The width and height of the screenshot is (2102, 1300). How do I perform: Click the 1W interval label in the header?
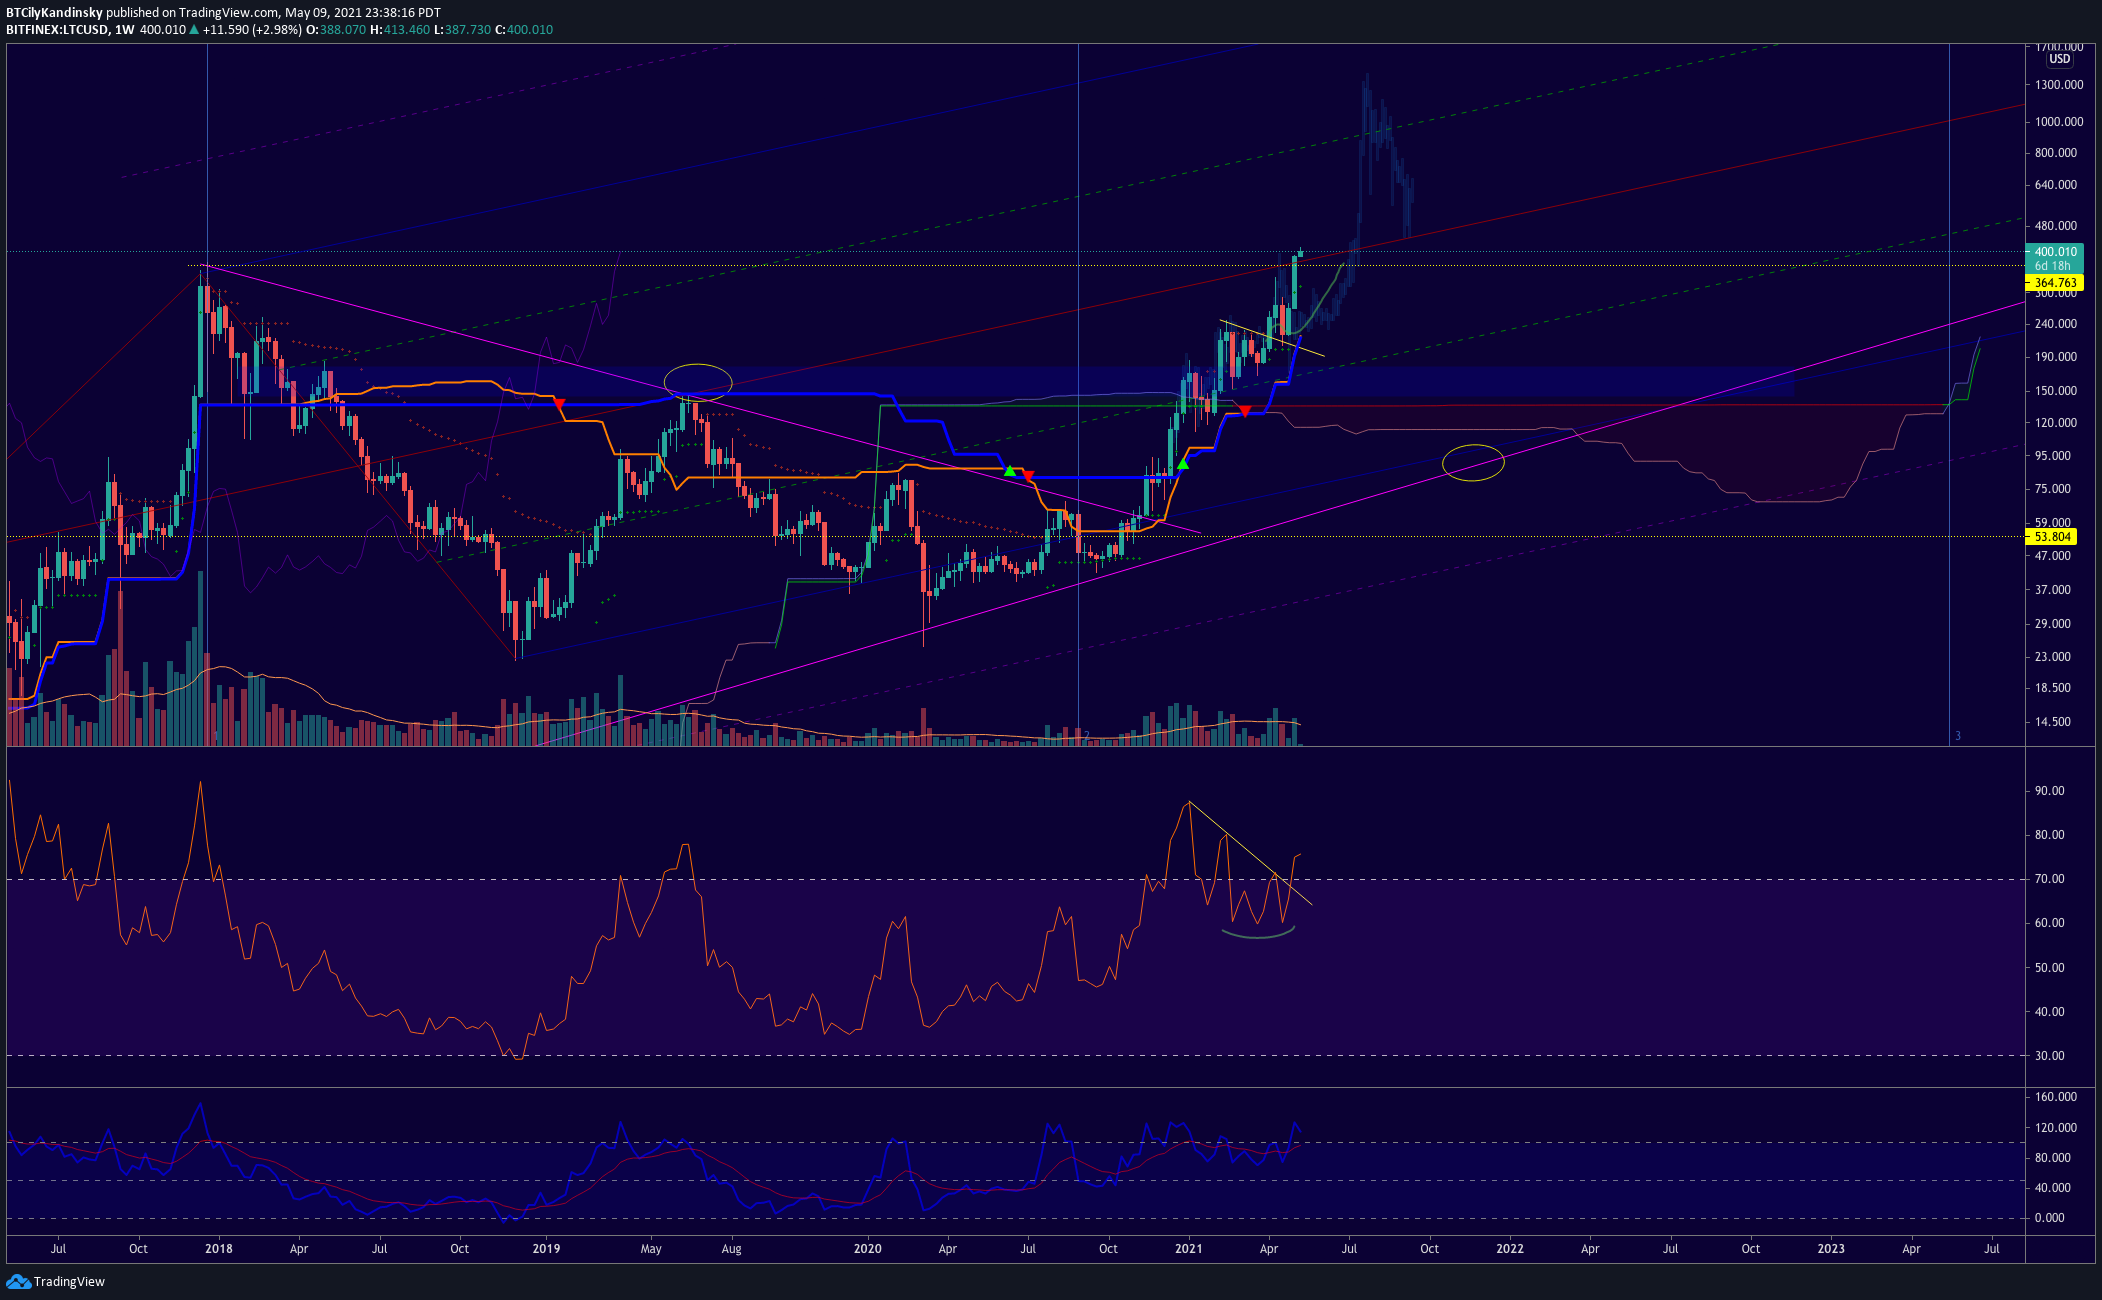click(x=125, y=30)
